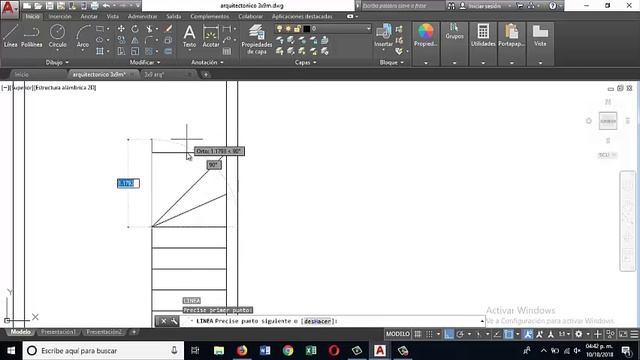Click the MODELO status bar button
Viewport: 640px width, 360px height.
pyautogui.click(x=398, y=334)
